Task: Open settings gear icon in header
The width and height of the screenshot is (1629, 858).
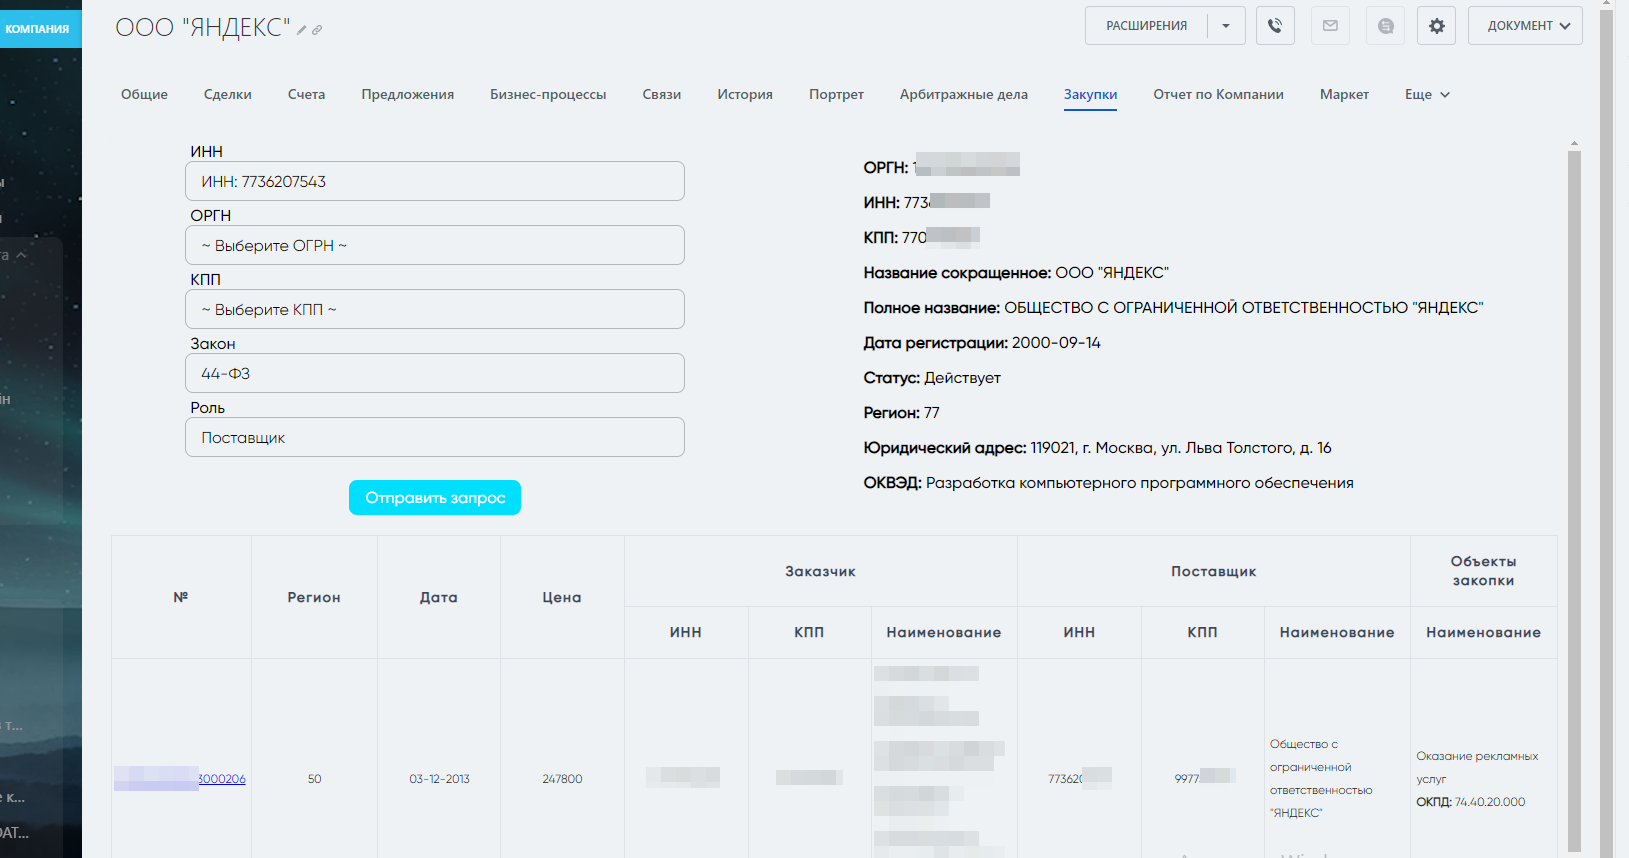Action: (1436, 26)
